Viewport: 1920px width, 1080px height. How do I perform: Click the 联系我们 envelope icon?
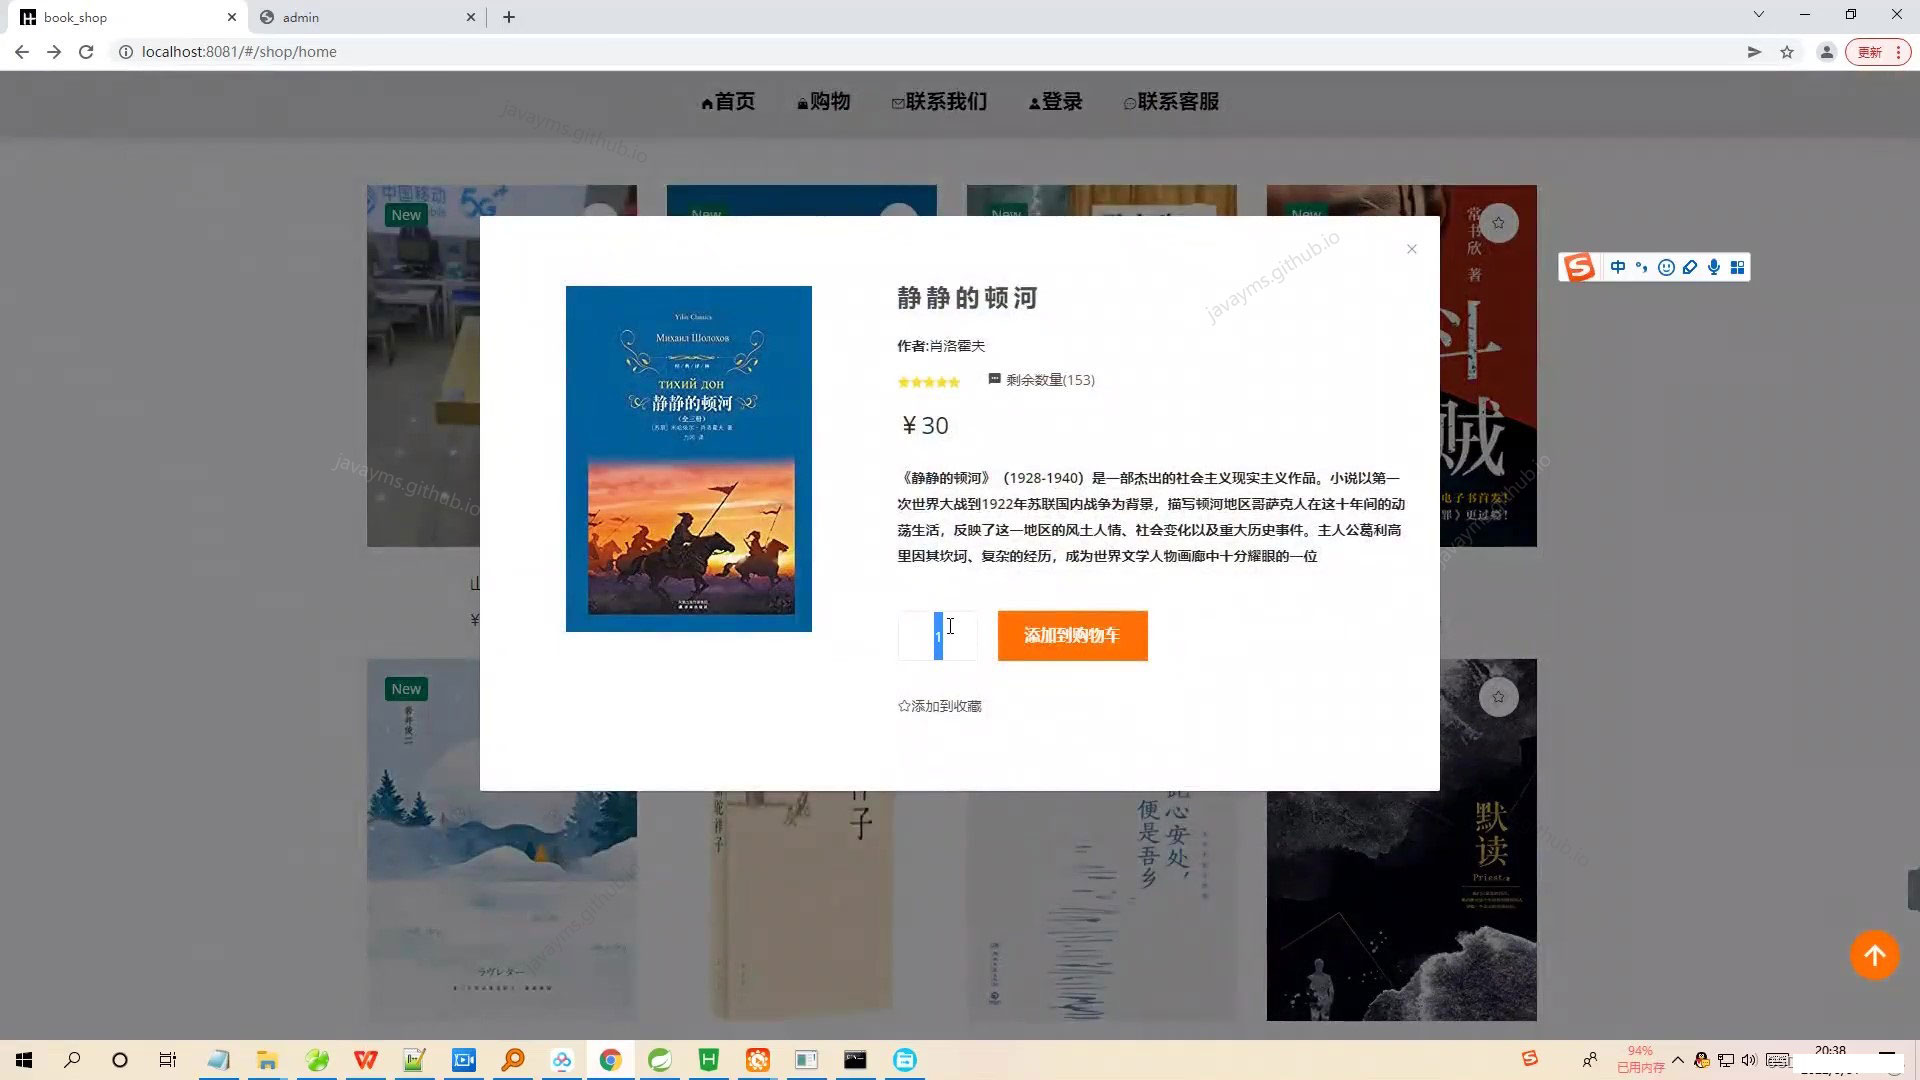point(897,101)
